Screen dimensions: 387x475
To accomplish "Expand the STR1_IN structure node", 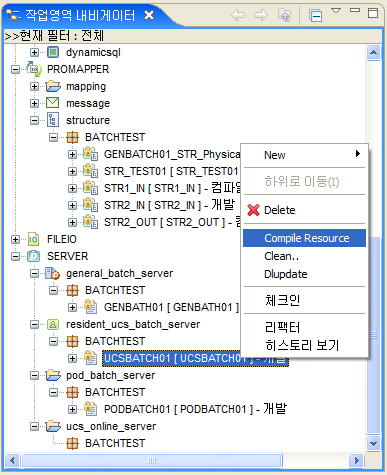I will coord(72,188).
